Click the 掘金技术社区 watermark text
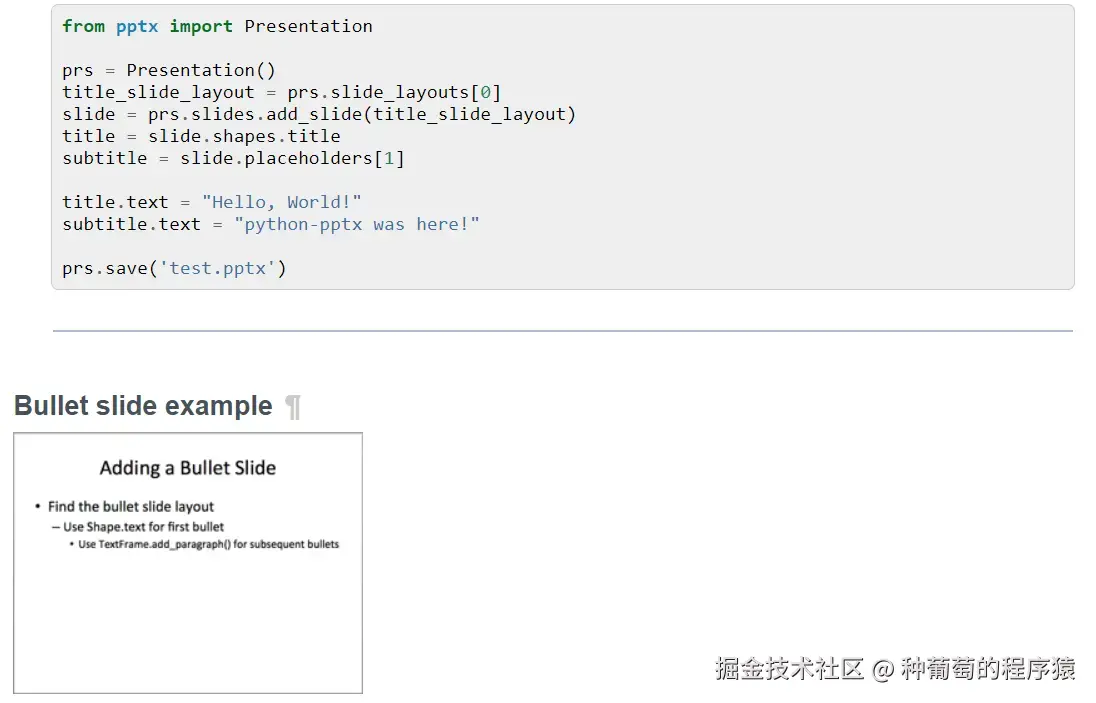Screen dimensions: 1096x703 click(789, 669)
